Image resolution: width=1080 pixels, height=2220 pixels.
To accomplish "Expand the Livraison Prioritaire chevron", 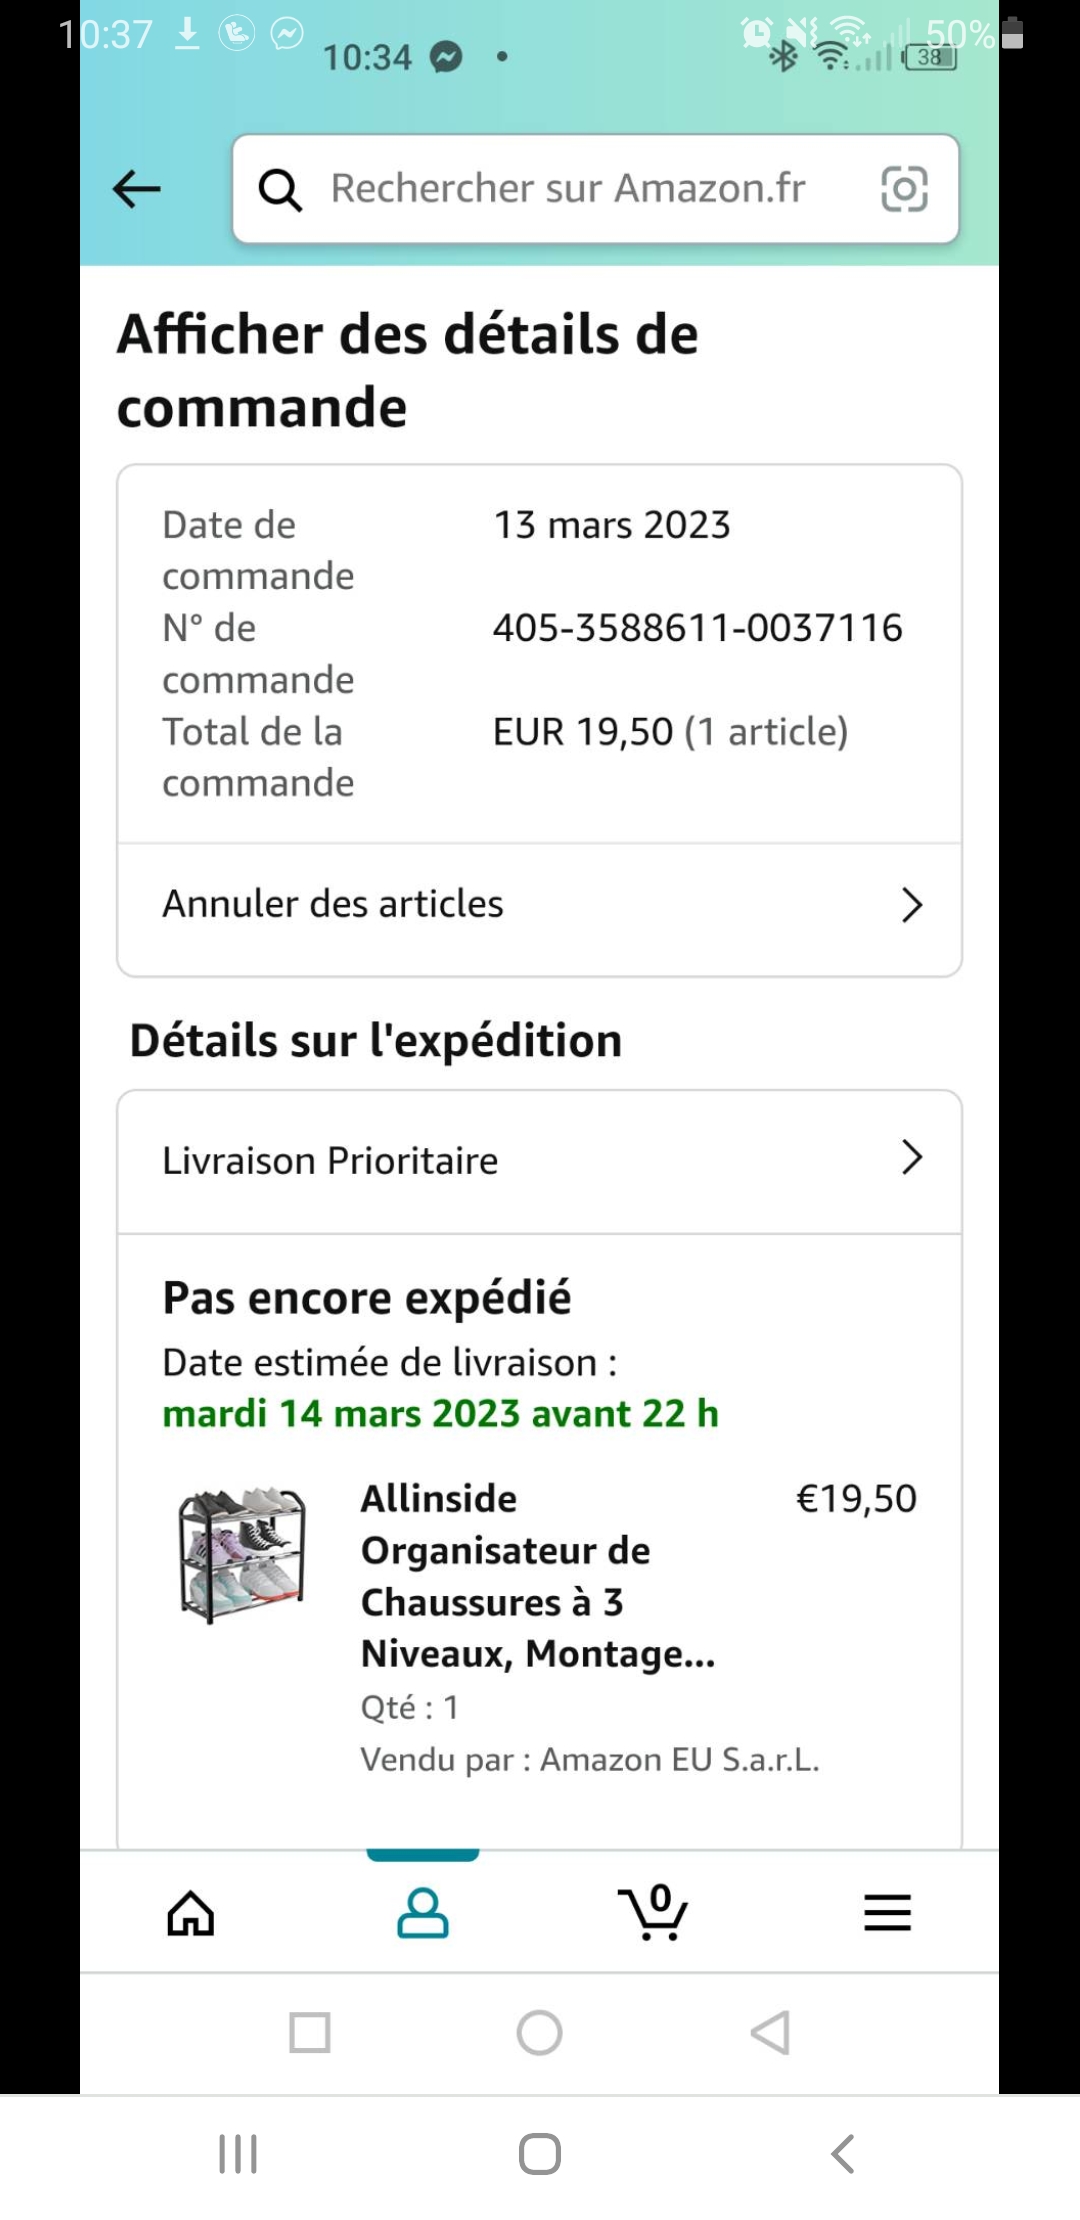I will tap(911, 1158).
